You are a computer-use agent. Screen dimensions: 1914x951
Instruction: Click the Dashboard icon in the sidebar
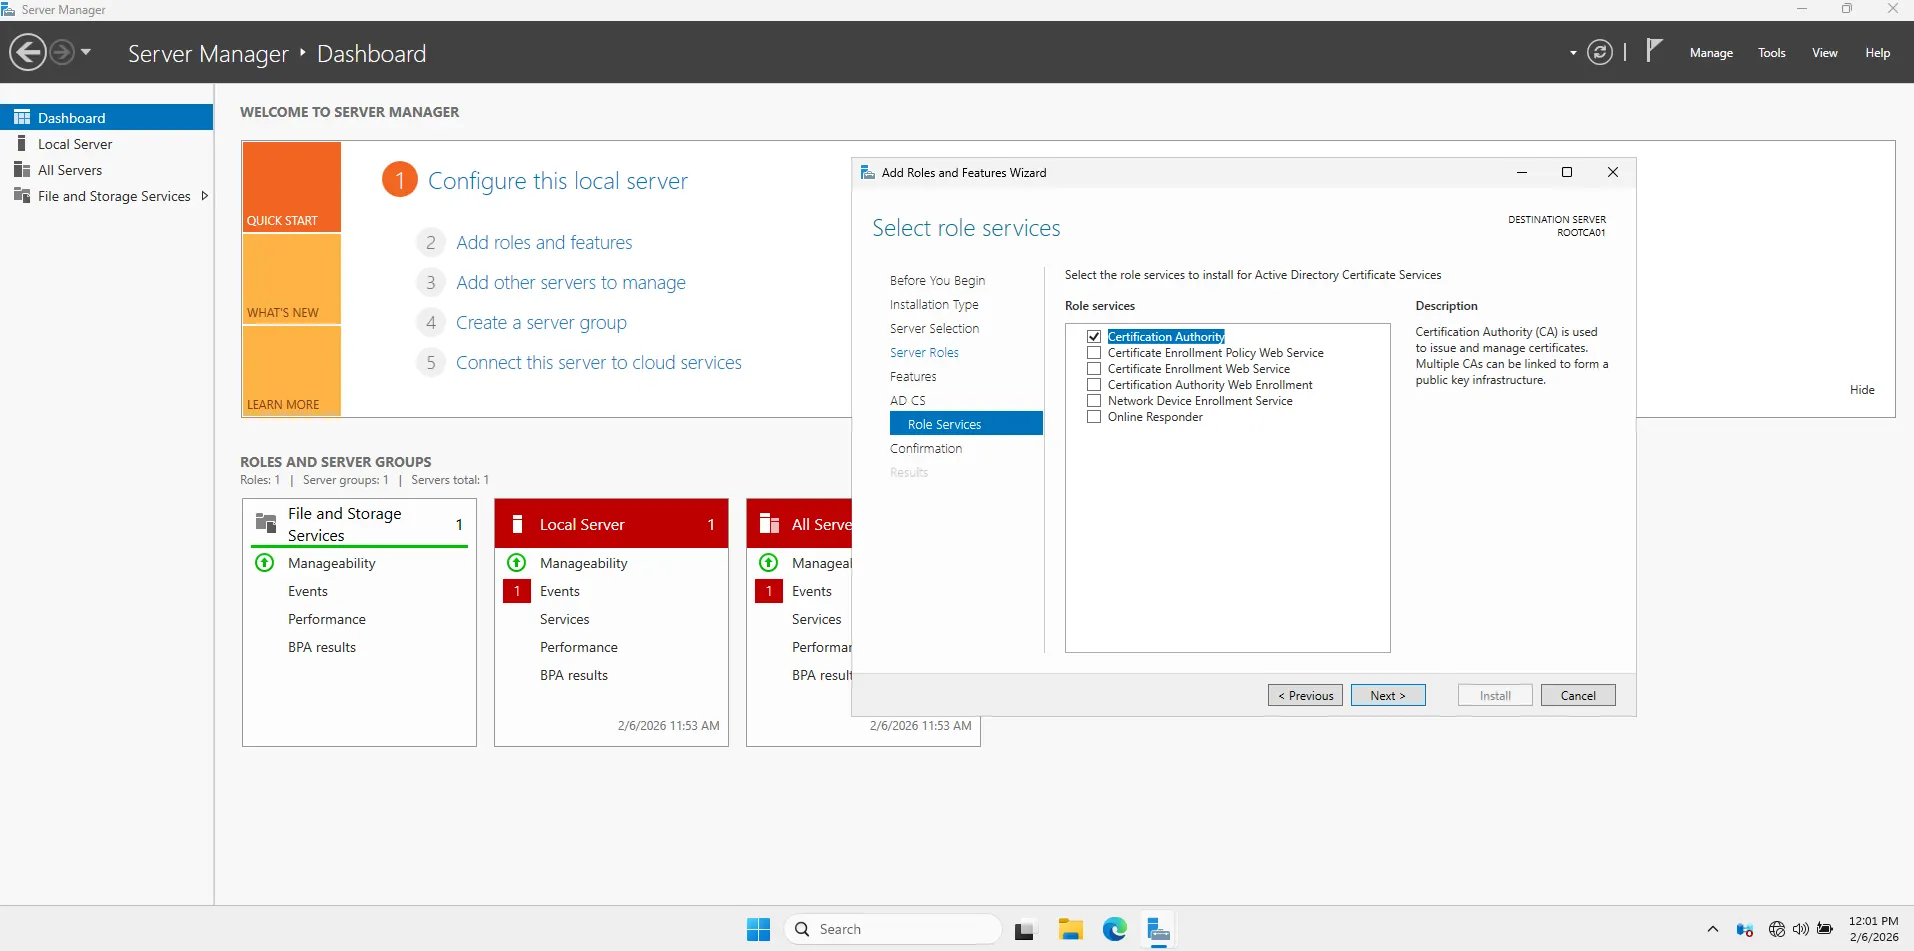point(22,117)
